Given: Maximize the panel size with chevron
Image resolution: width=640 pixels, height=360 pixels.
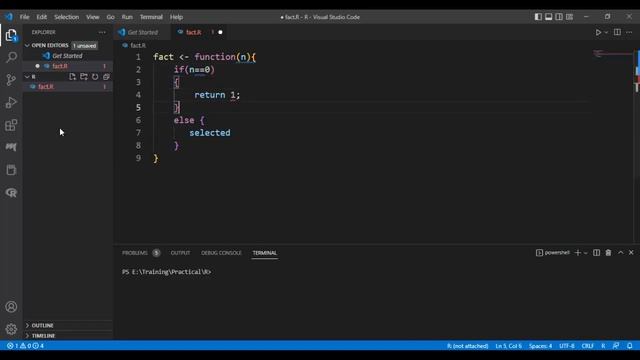Looking at the screenshot, I should [x=620, y=253].
